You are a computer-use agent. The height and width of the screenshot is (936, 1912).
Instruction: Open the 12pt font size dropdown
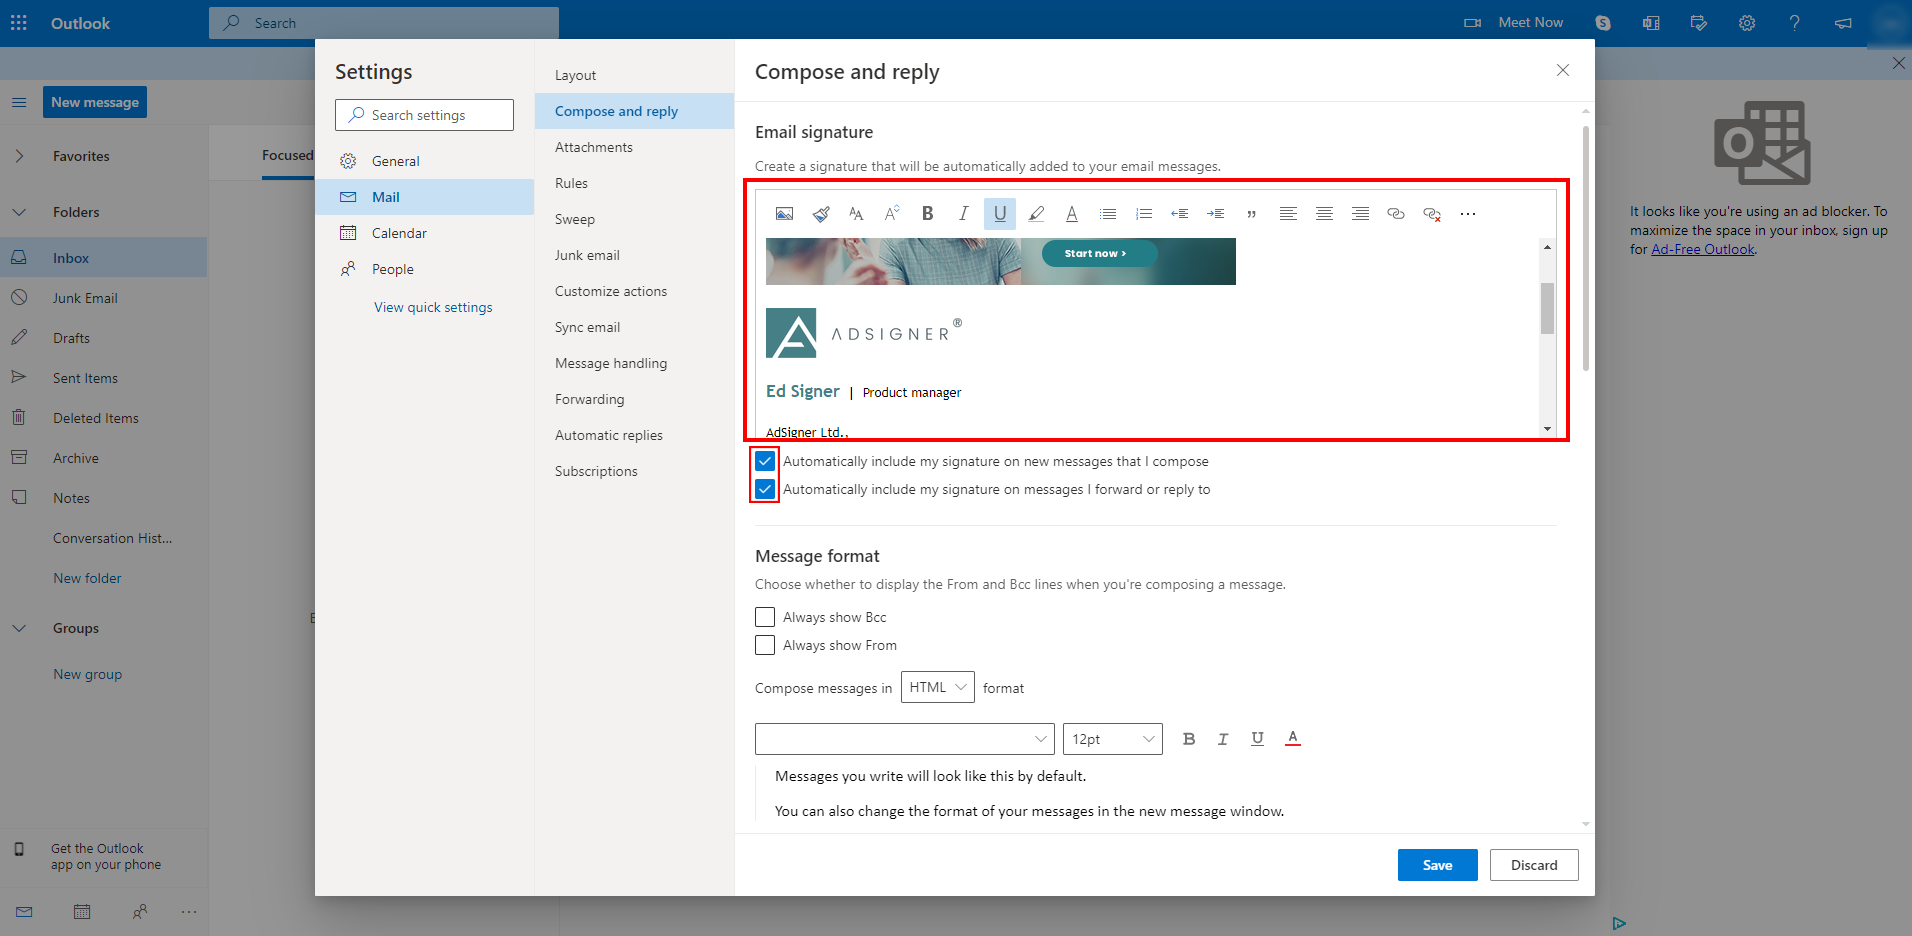1113,739
